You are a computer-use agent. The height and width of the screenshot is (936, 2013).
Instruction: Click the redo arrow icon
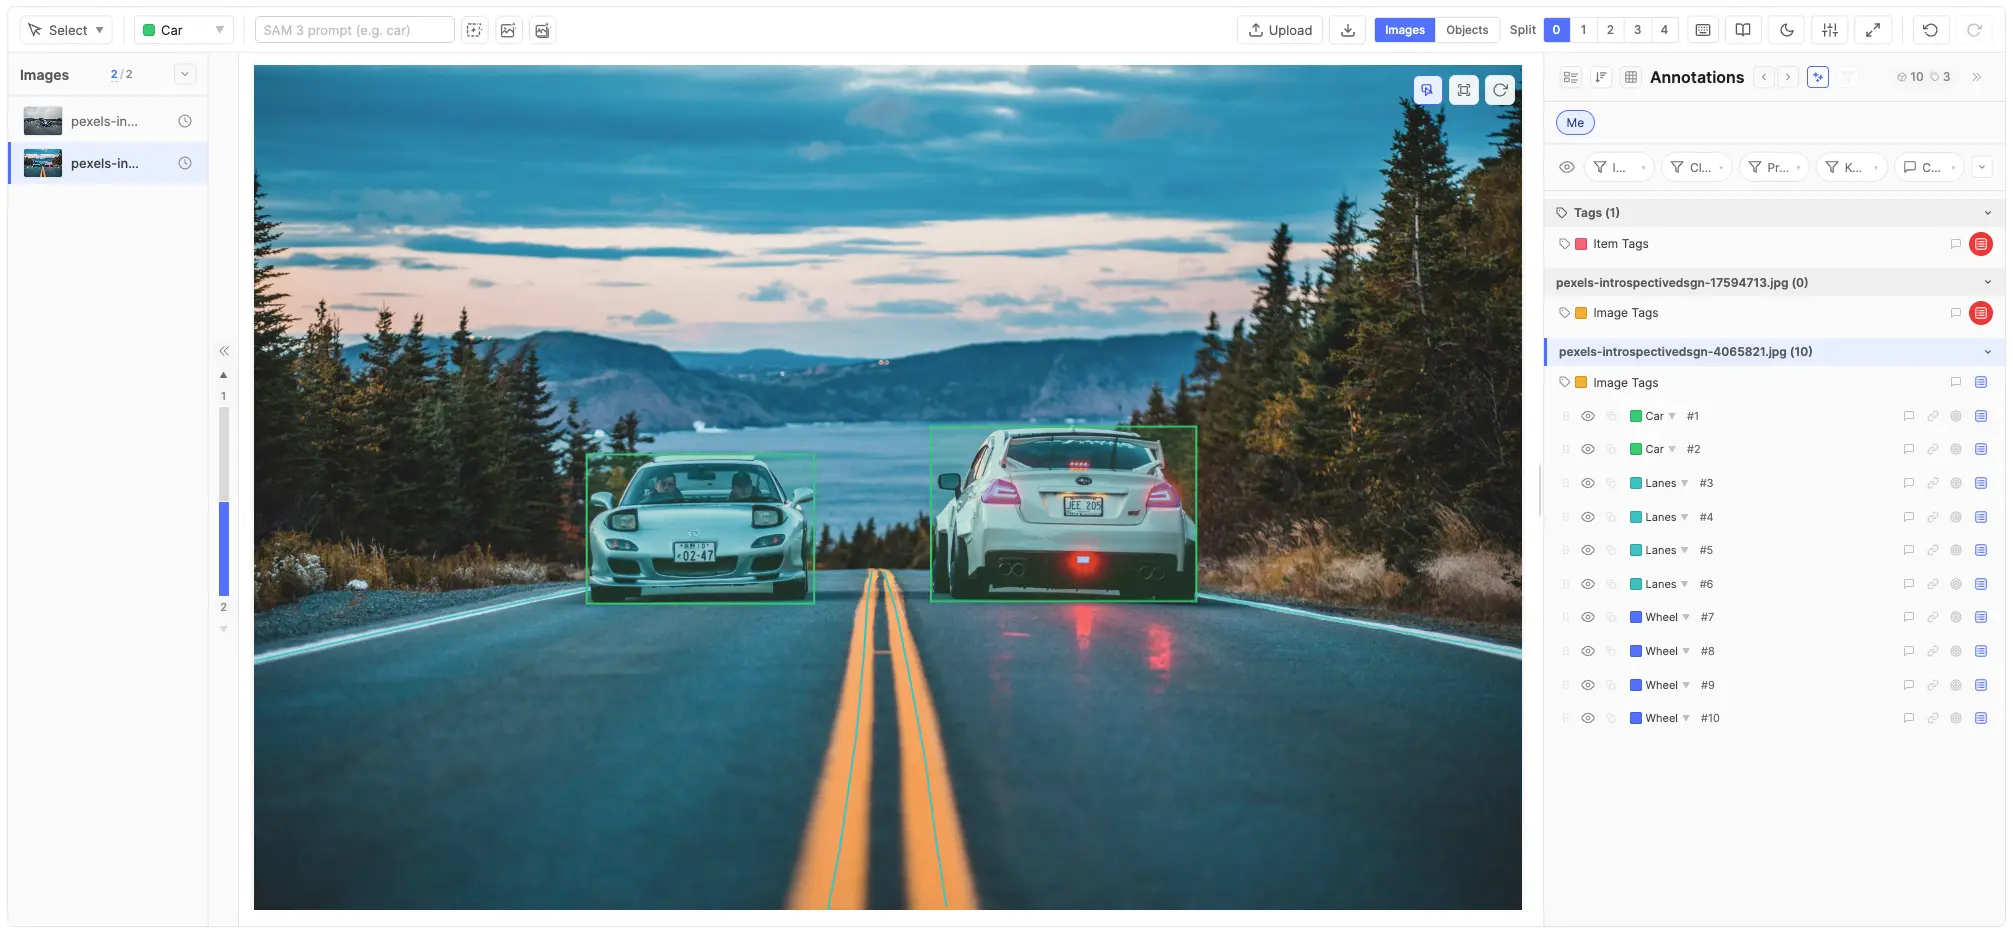tap(1975, 30)
